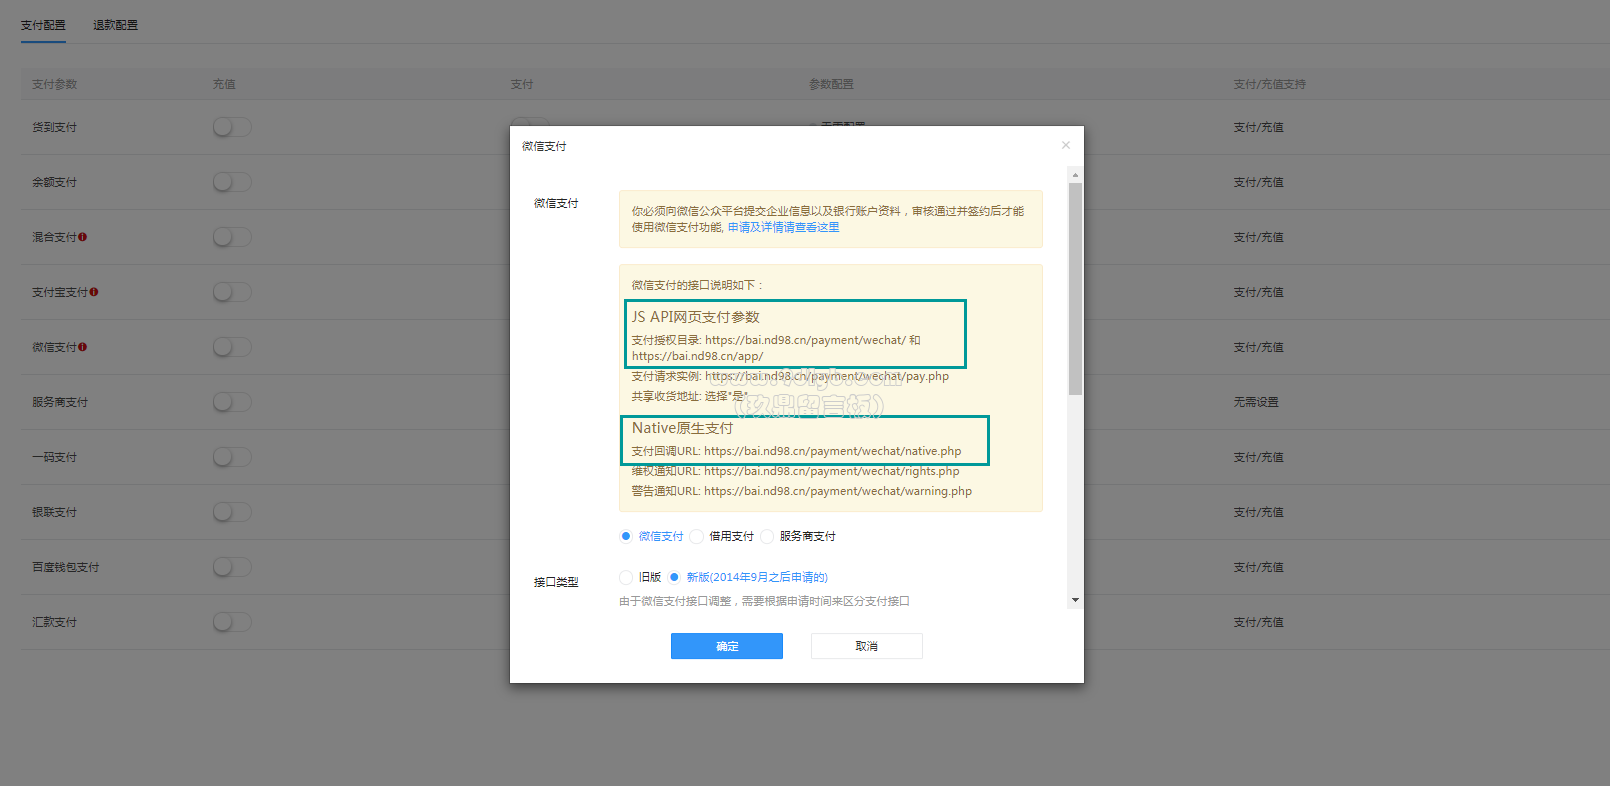This screenshot has width=1610, height=786.
Task: Click the dialog scrollbar down arrow
Action: [1075, 600]
